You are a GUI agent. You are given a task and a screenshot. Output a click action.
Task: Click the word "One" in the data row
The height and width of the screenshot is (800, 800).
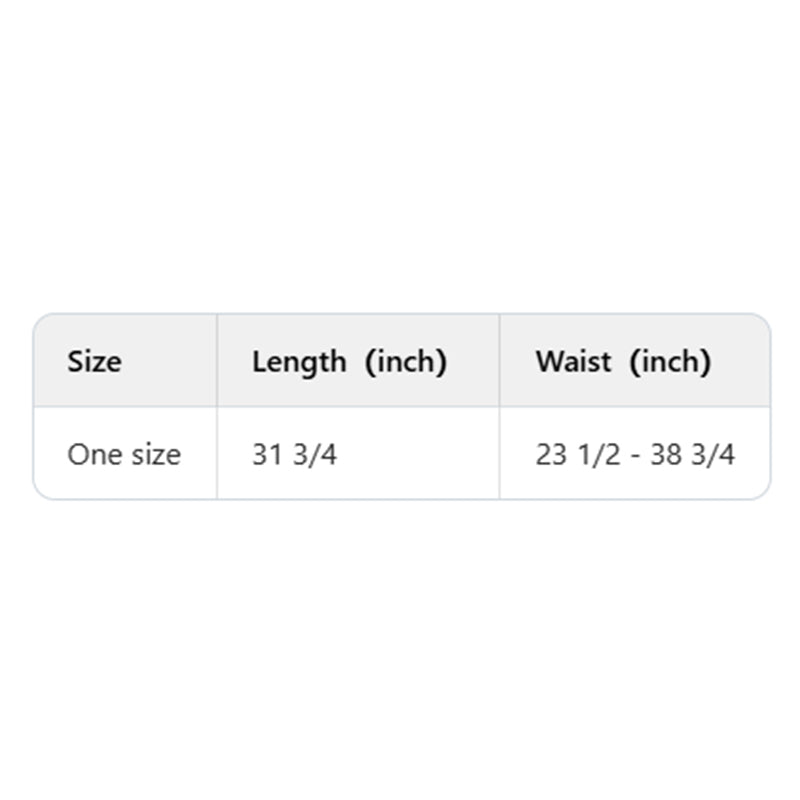coord(88,455)
